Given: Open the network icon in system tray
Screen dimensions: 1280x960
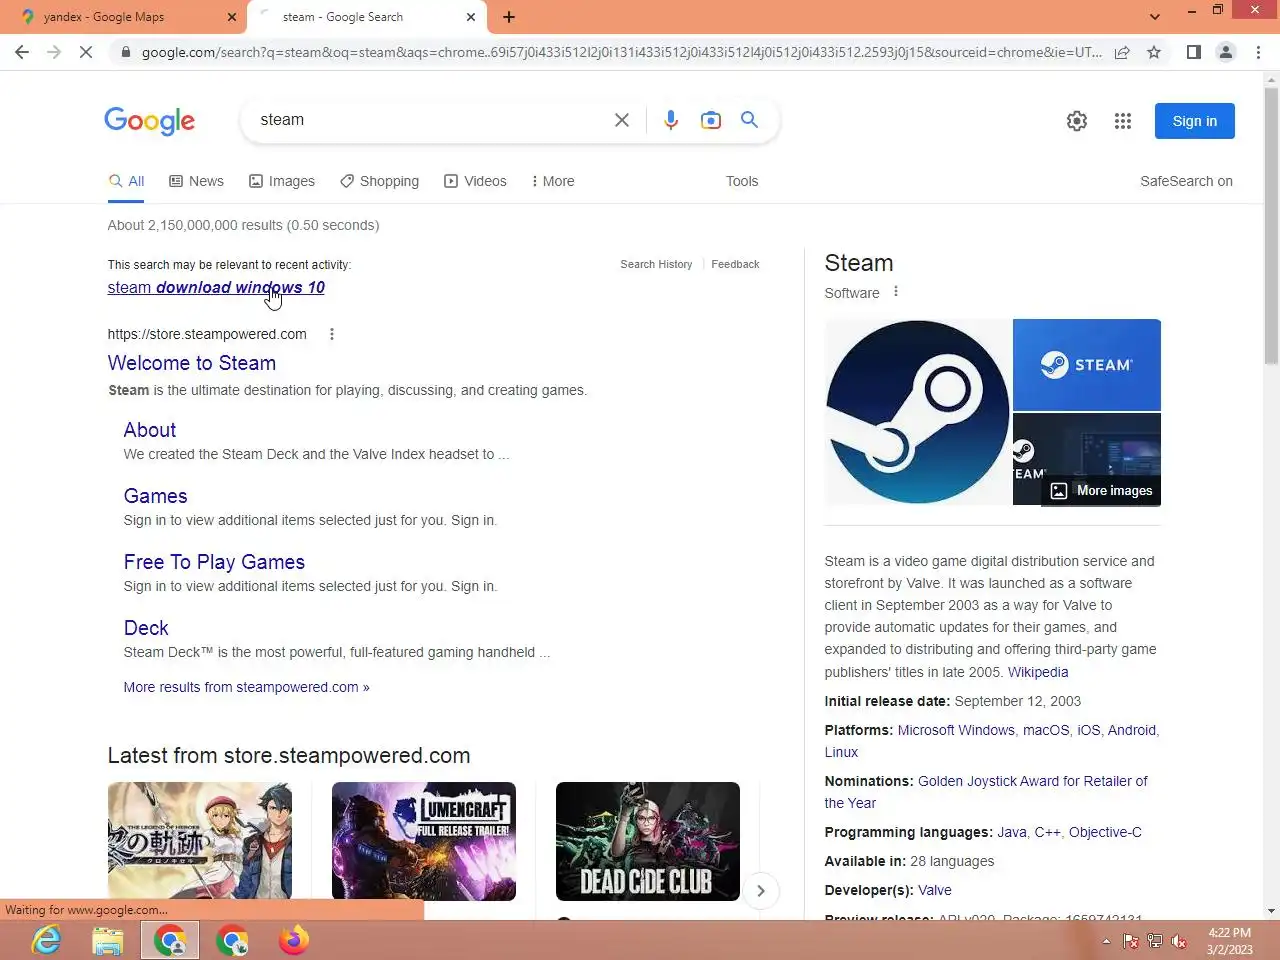Looking at the screenshot, I should point(1155,941).
